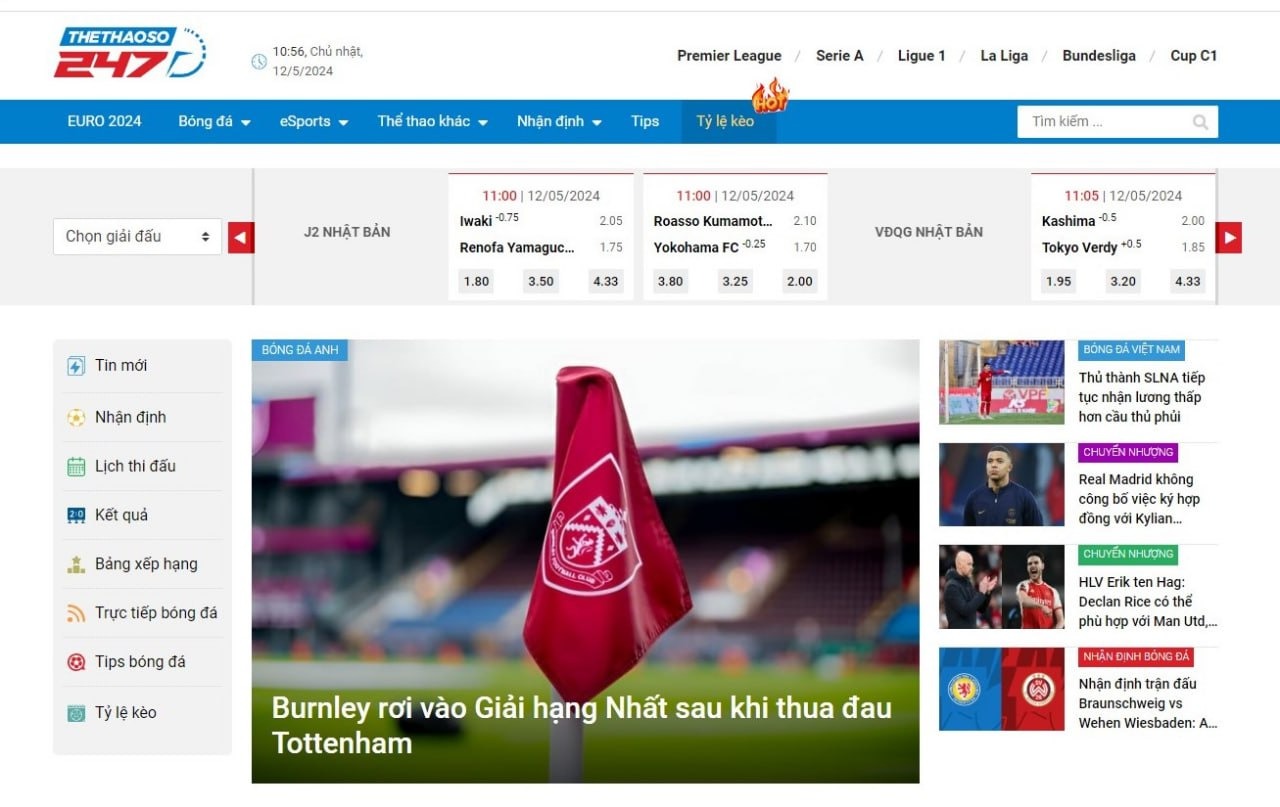Viewport: 1280px width, 807px height.
Task: Open the Ligue 1 link
Action: (x=921, y=56)
